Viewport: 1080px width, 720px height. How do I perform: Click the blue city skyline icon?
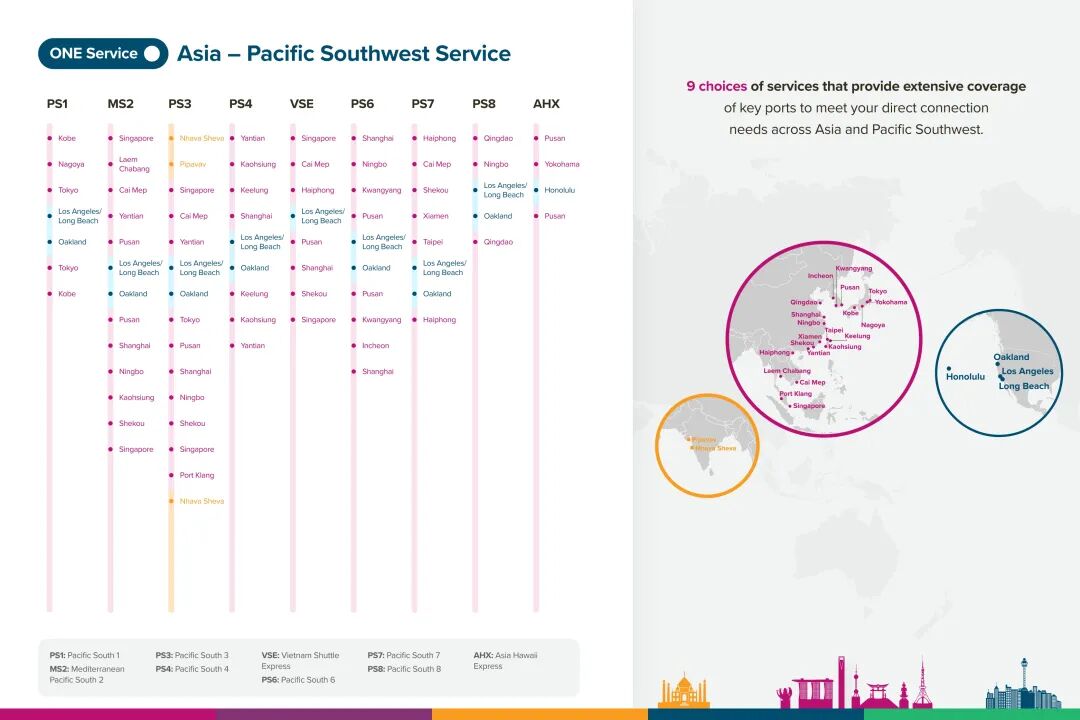coord(1022,691)
